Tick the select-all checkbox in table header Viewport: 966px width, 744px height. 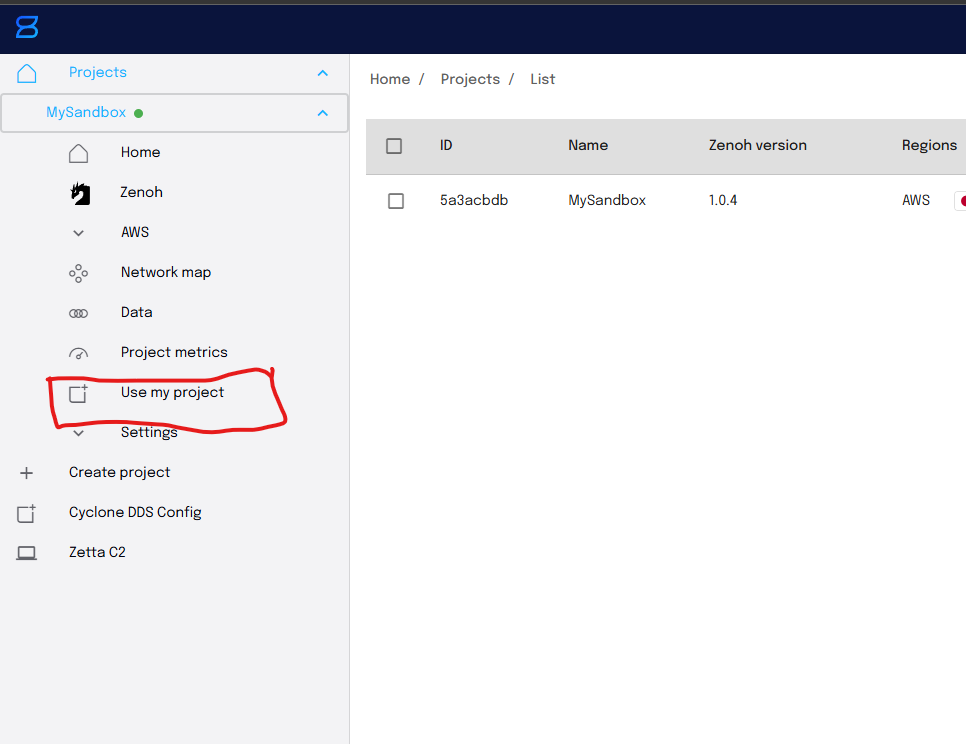pyautogui.click(x=394, y=146)
